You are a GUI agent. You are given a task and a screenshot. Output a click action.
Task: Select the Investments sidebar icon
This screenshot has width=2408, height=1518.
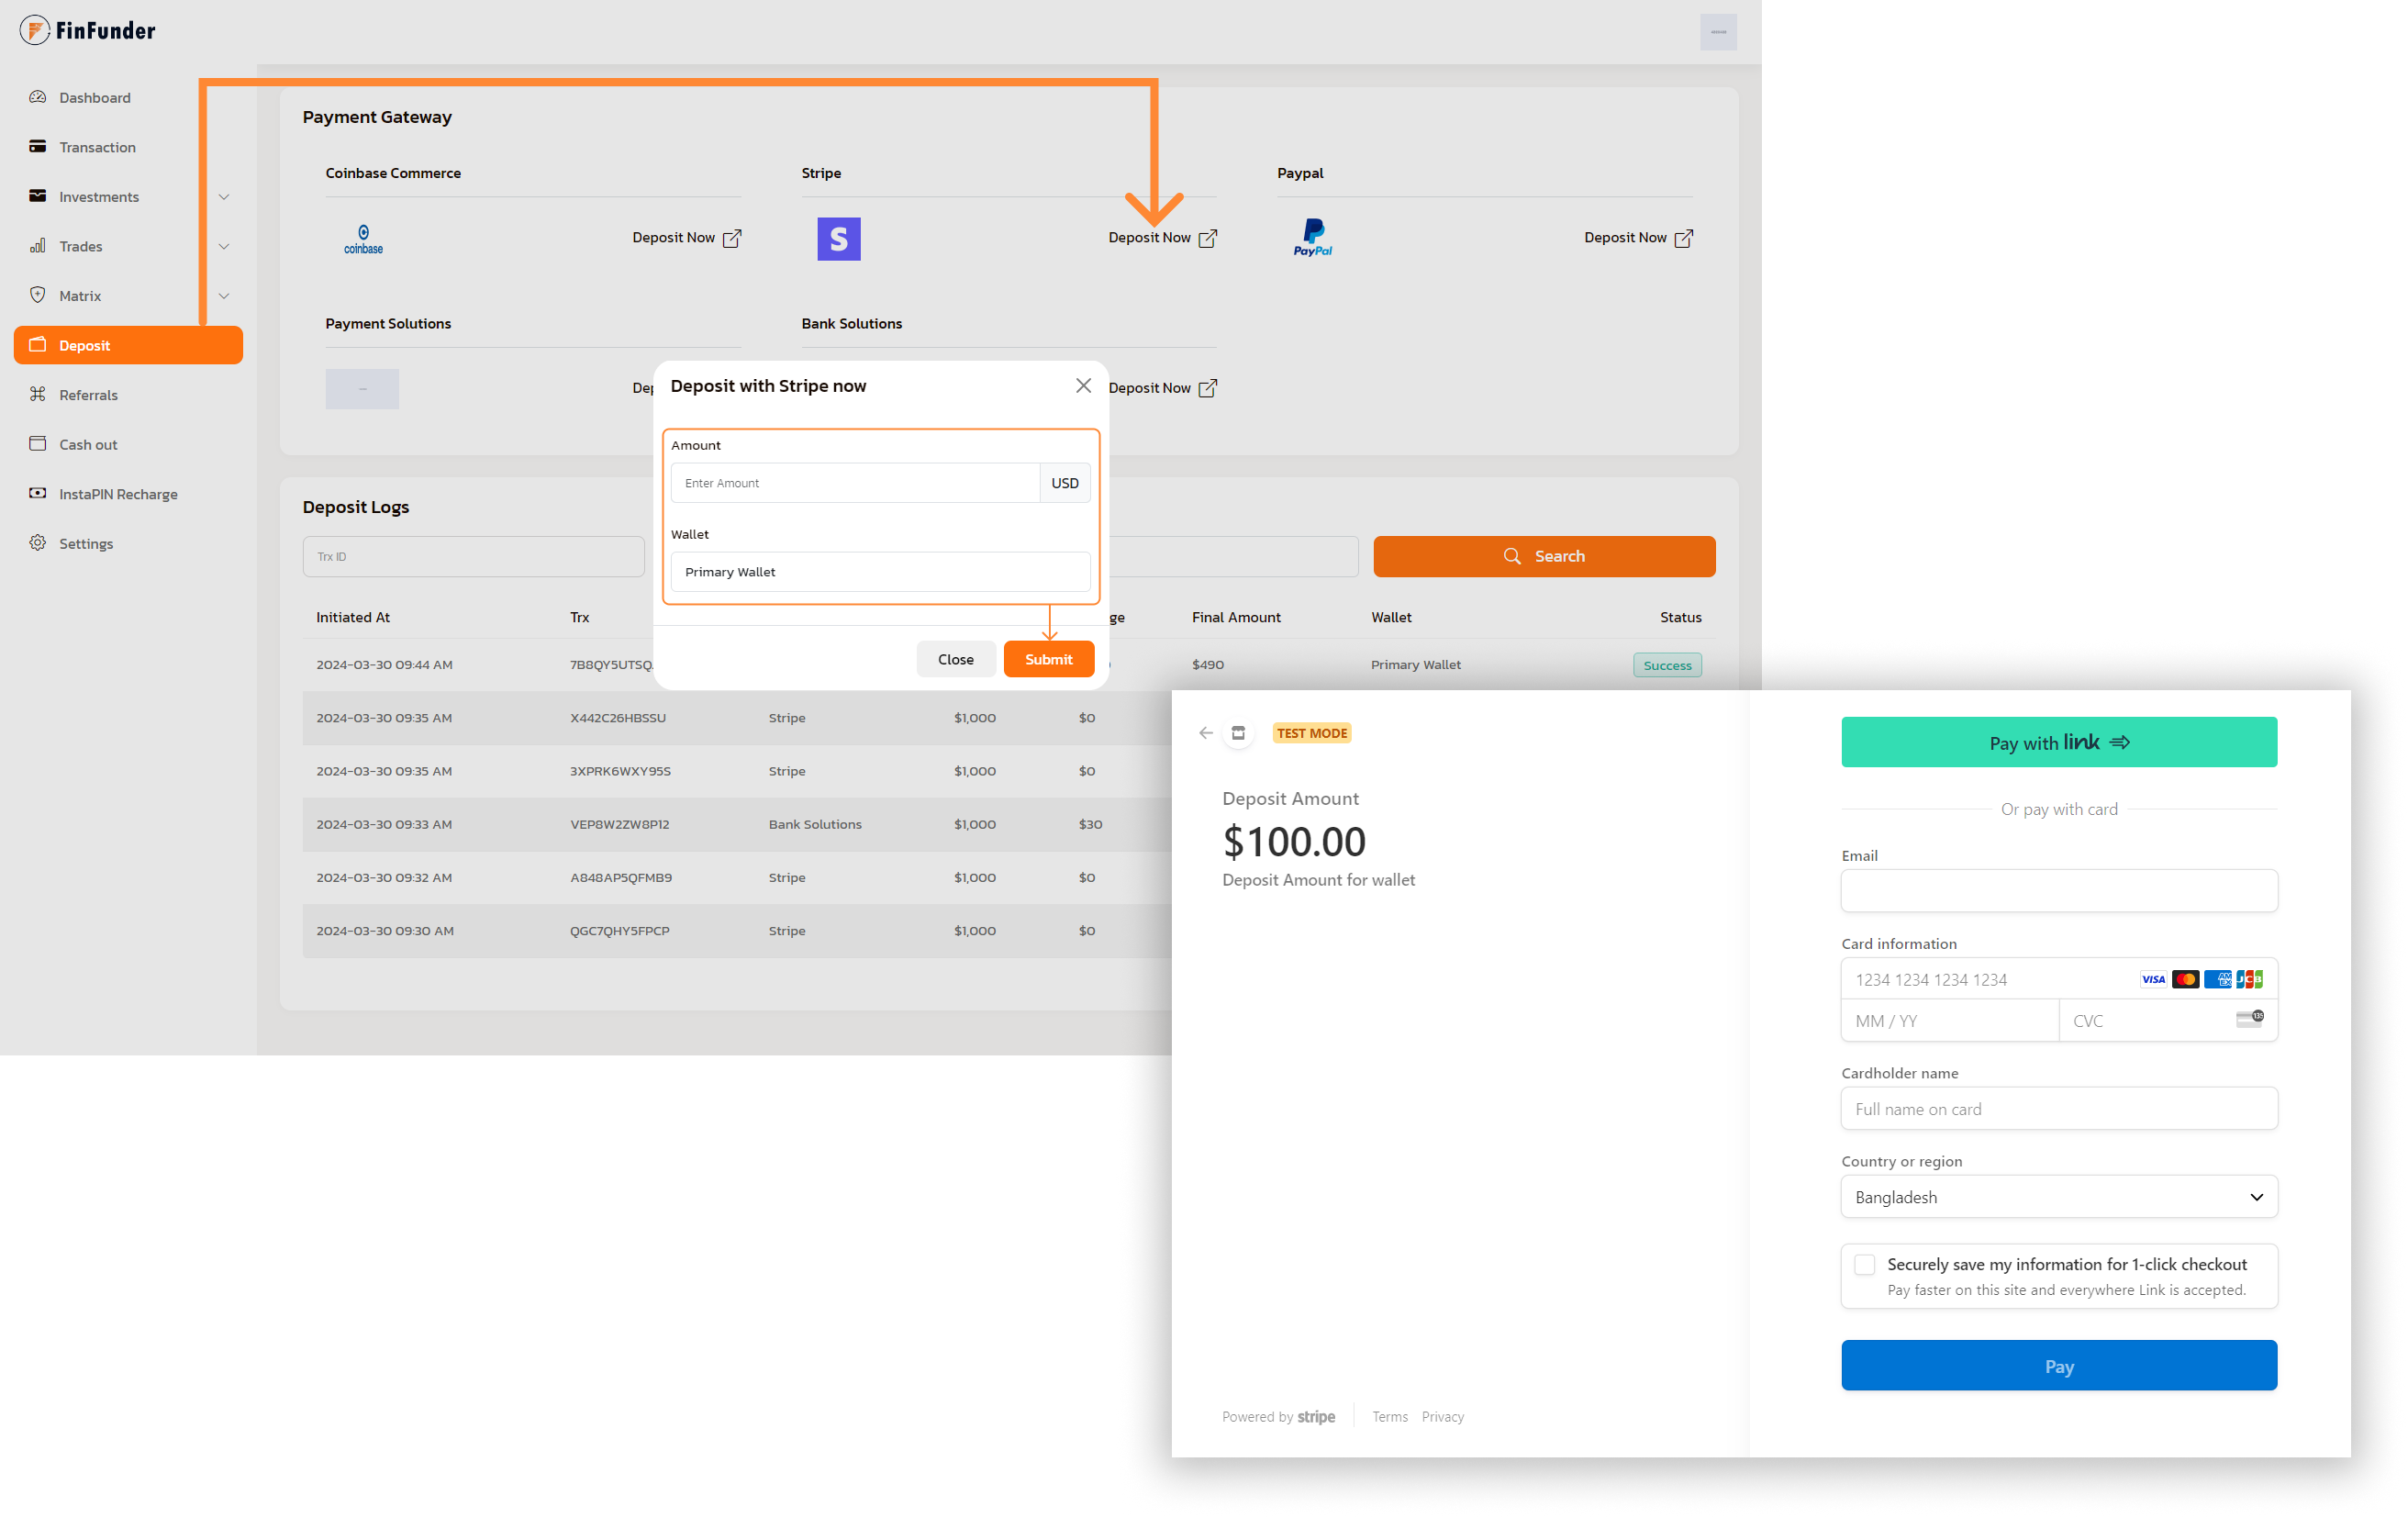pyautogui.click(x=38, y=196)
